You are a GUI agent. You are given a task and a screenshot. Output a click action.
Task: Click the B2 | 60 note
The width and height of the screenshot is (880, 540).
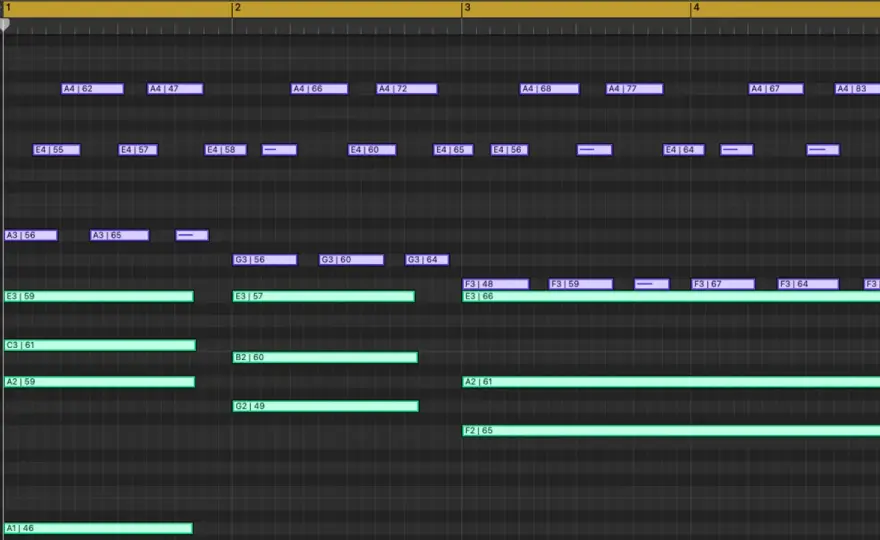[x=325, y=358]
